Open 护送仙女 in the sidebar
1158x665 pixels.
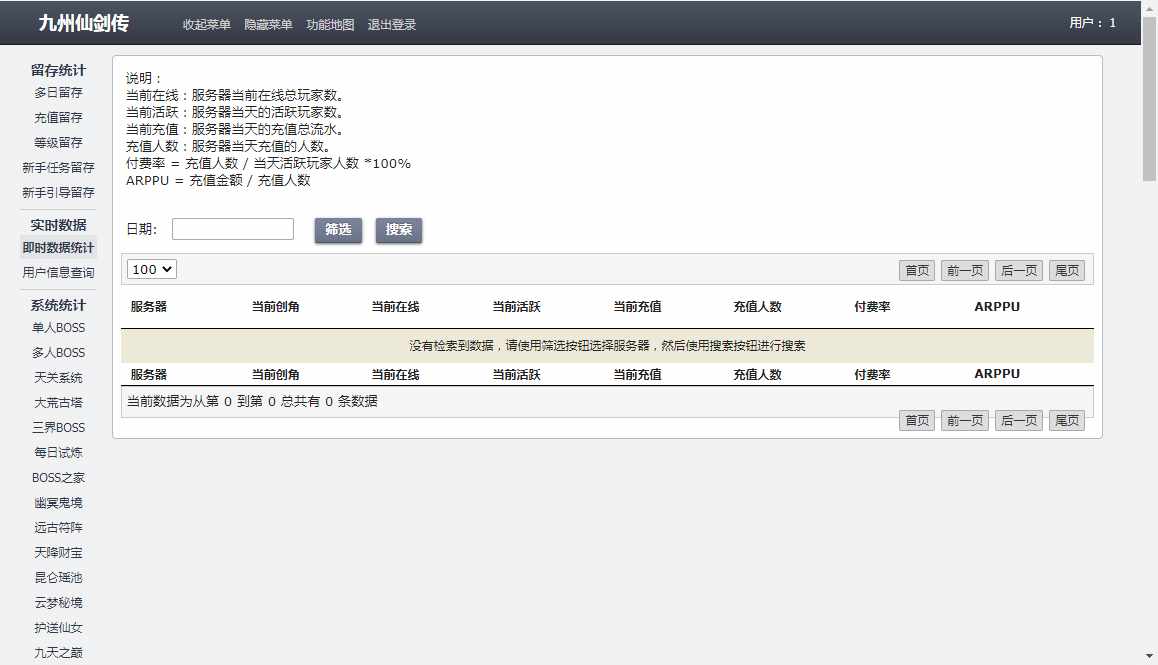[58, 628]
